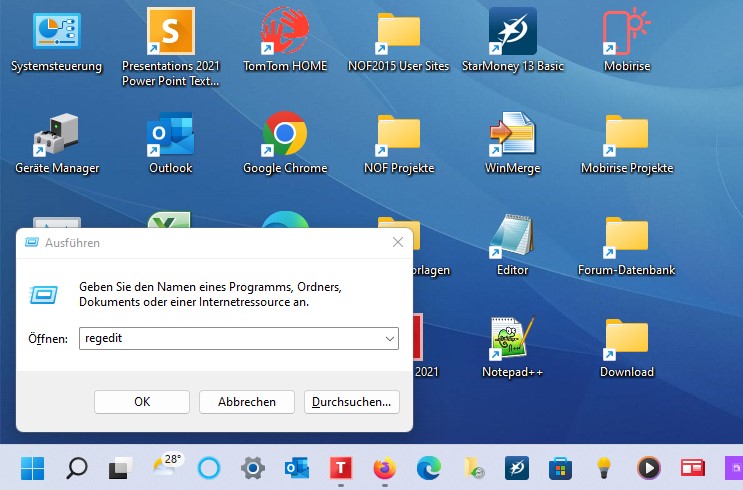This screenshot has height=490, width=743.
Task: Select the StarMoney 13 Basic icon
Action: point(512,33)
